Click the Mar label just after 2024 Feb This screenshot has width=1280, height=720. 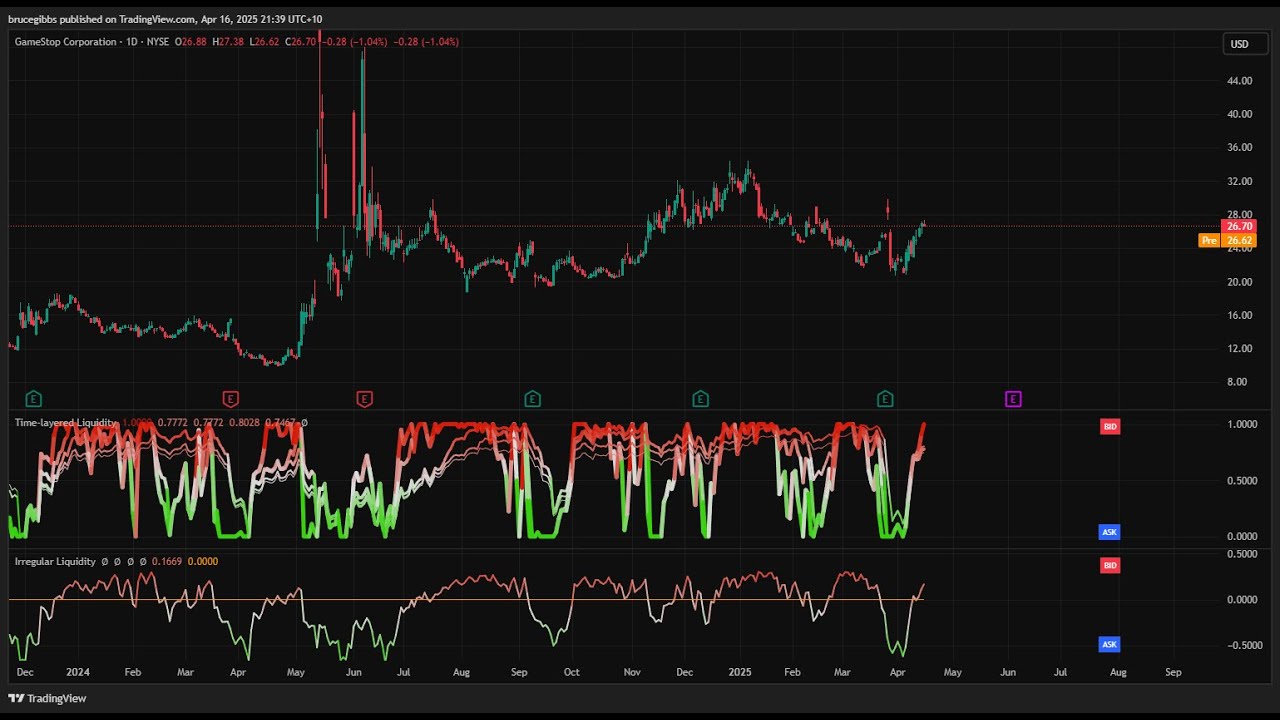coord(185,673)
